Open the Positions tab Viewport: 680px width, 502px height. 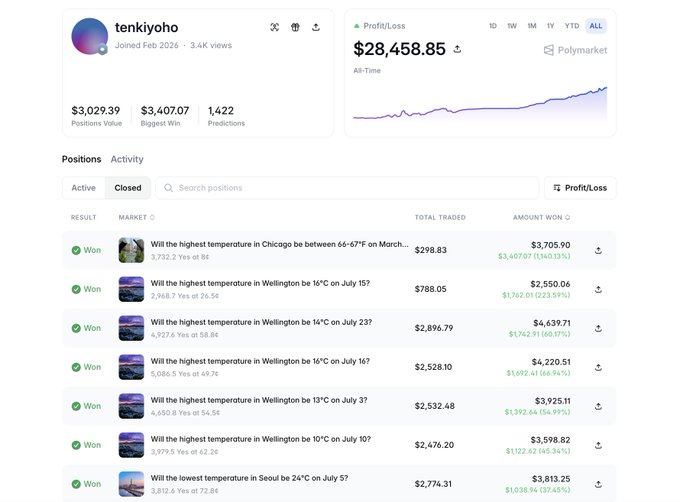[x=82, y=159]
